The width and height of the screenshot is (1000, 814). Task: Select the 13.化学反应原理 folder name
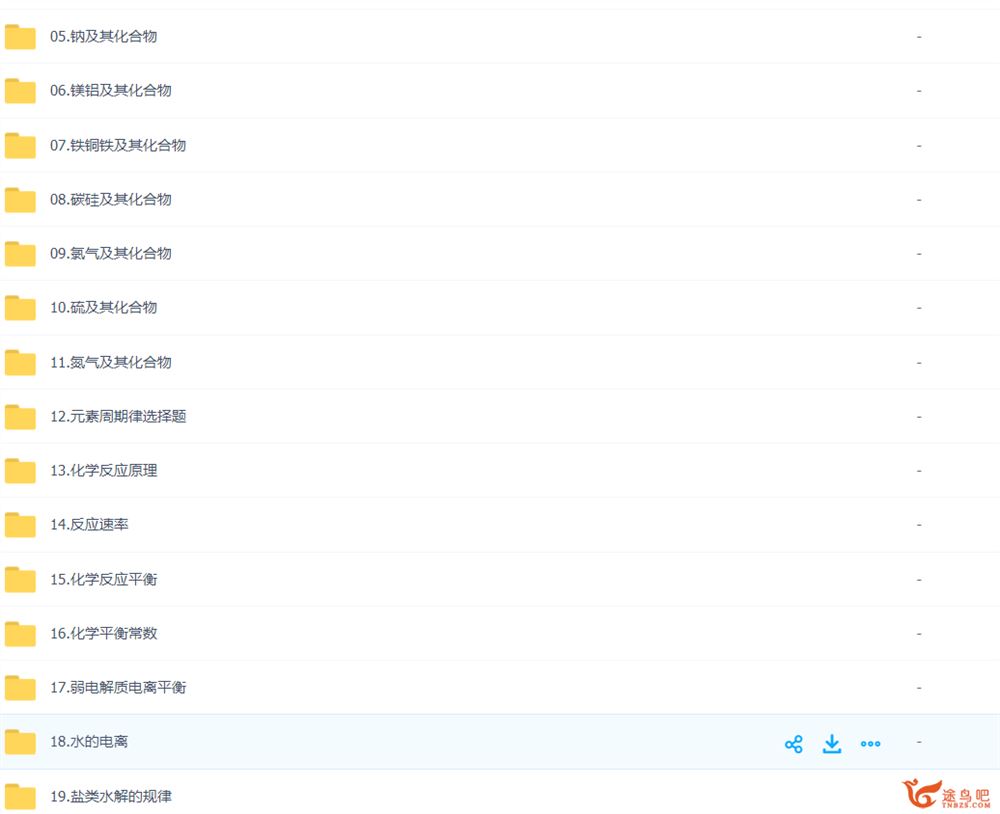(x=103, y=471)
